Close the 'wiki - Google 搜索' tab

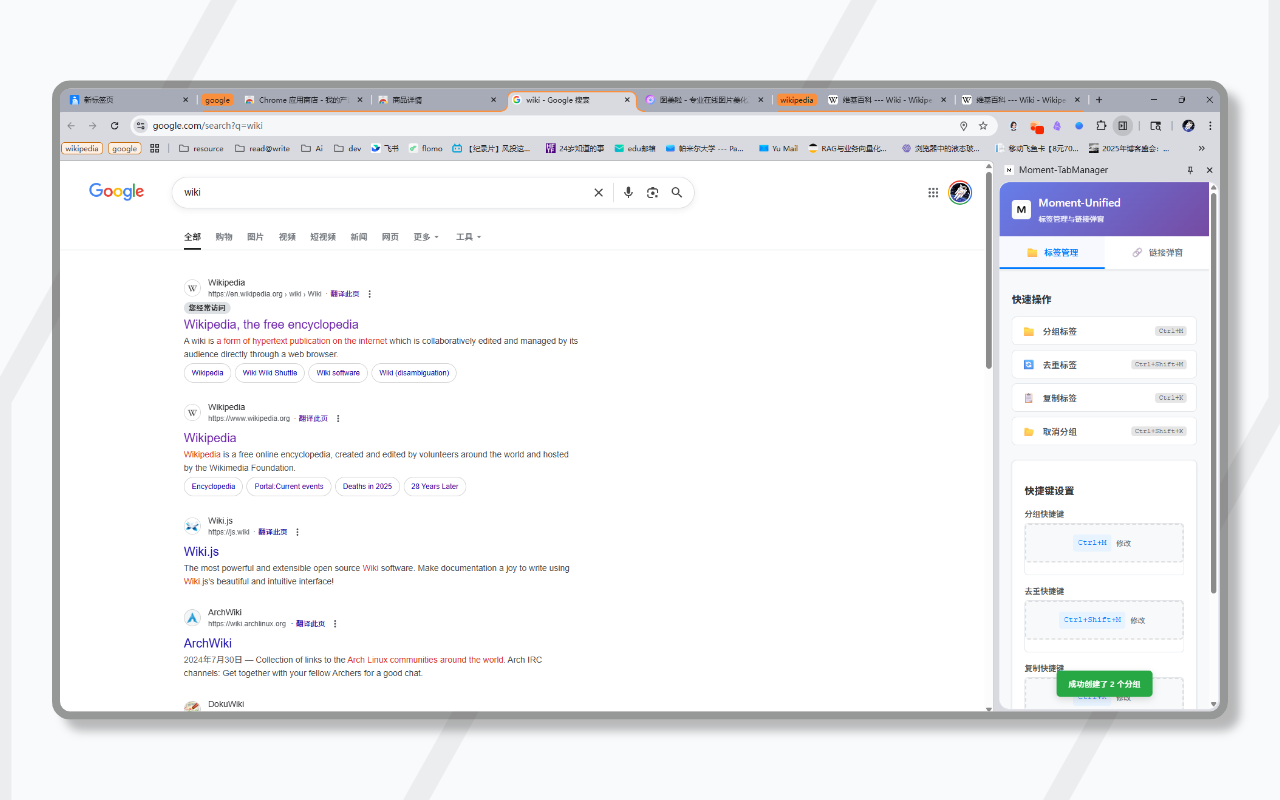point(628,100)
